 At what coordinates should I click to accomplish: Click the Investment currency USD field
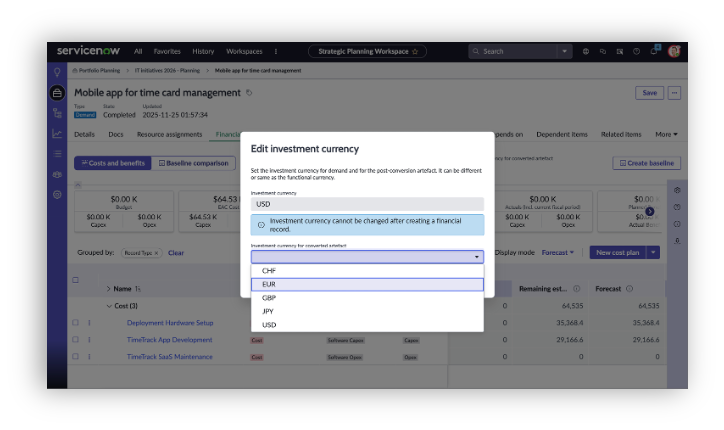(367, 204)
